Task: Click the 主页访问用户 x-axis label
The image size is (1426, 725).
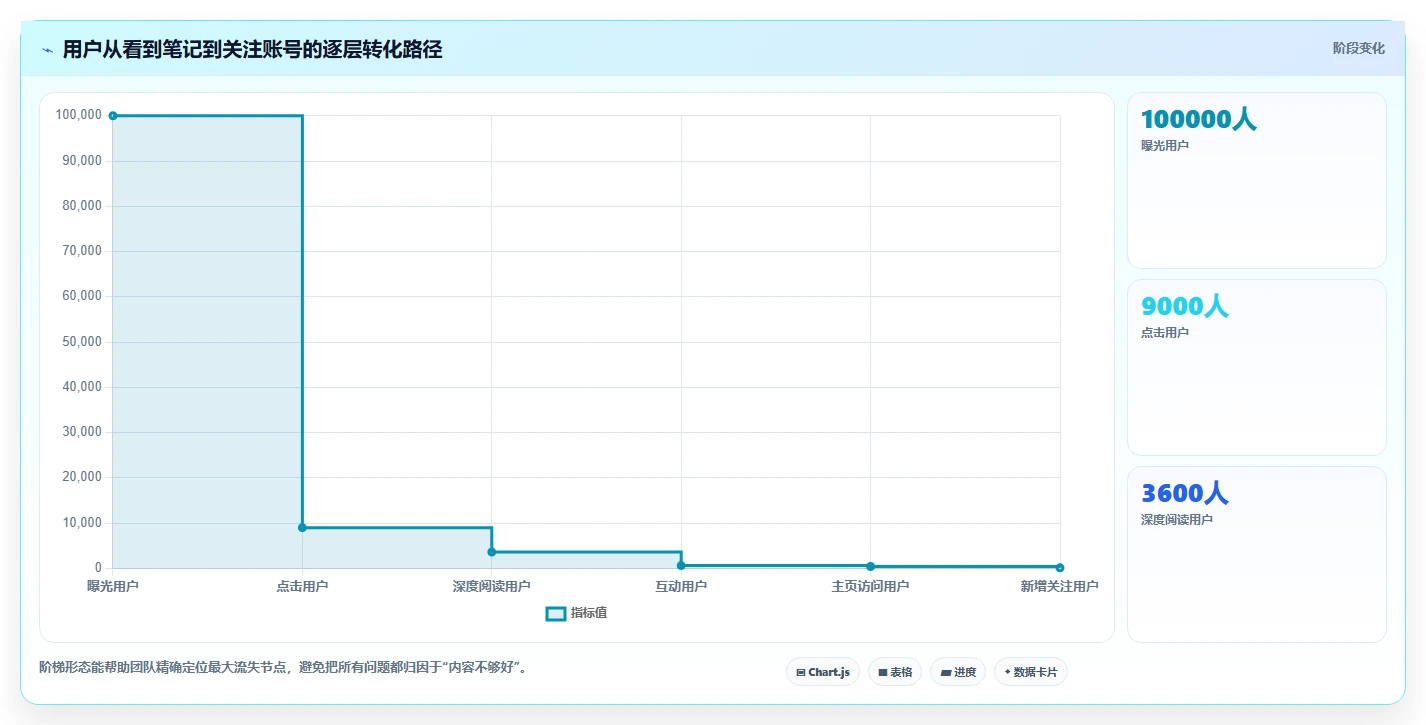Action: pyautogui.click(x=870, y=586)
